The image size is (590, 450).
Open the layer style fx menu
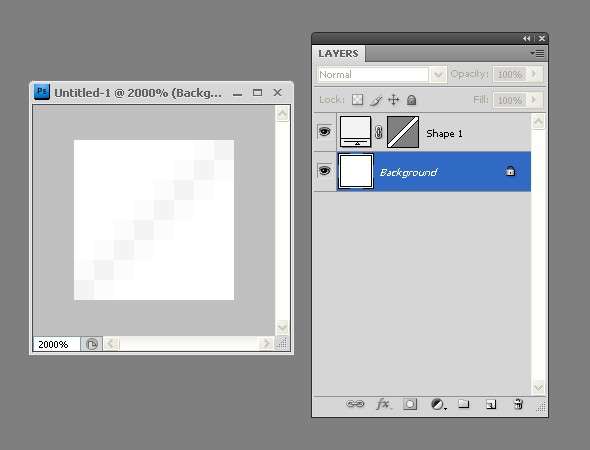(383, 404)
